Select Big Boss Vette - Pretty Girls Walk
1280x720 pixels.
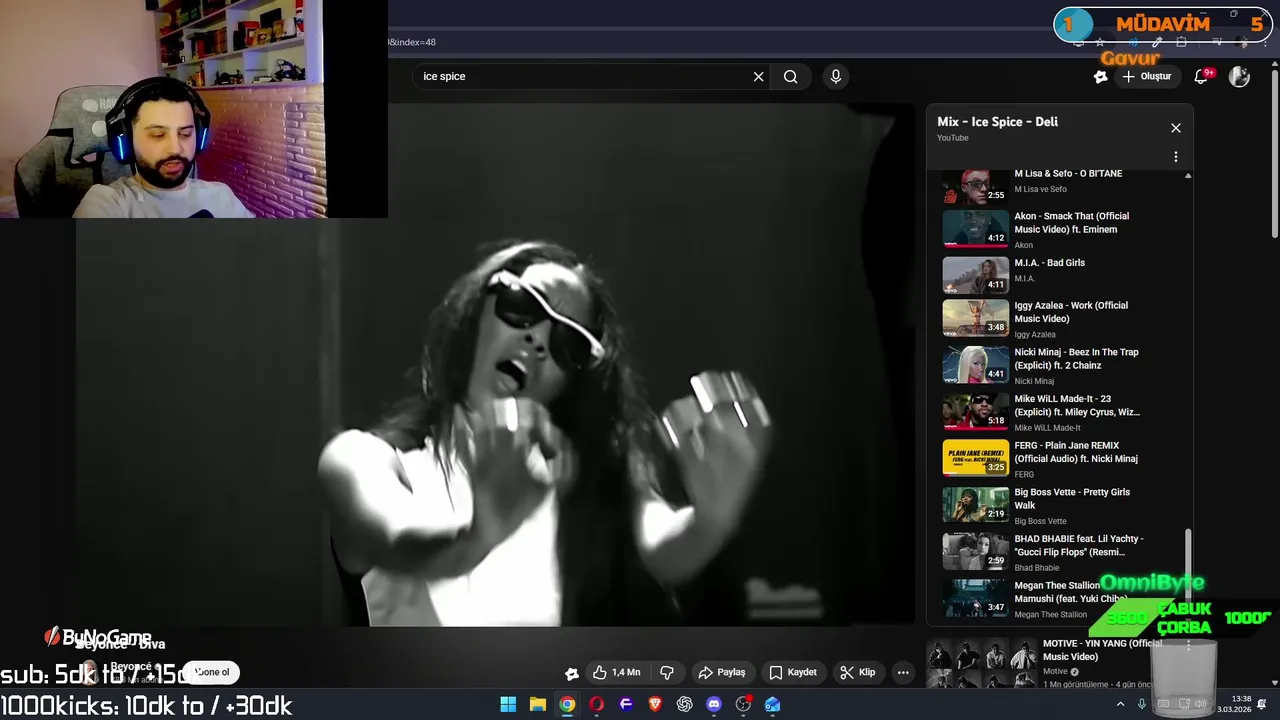coord(1072,499)
